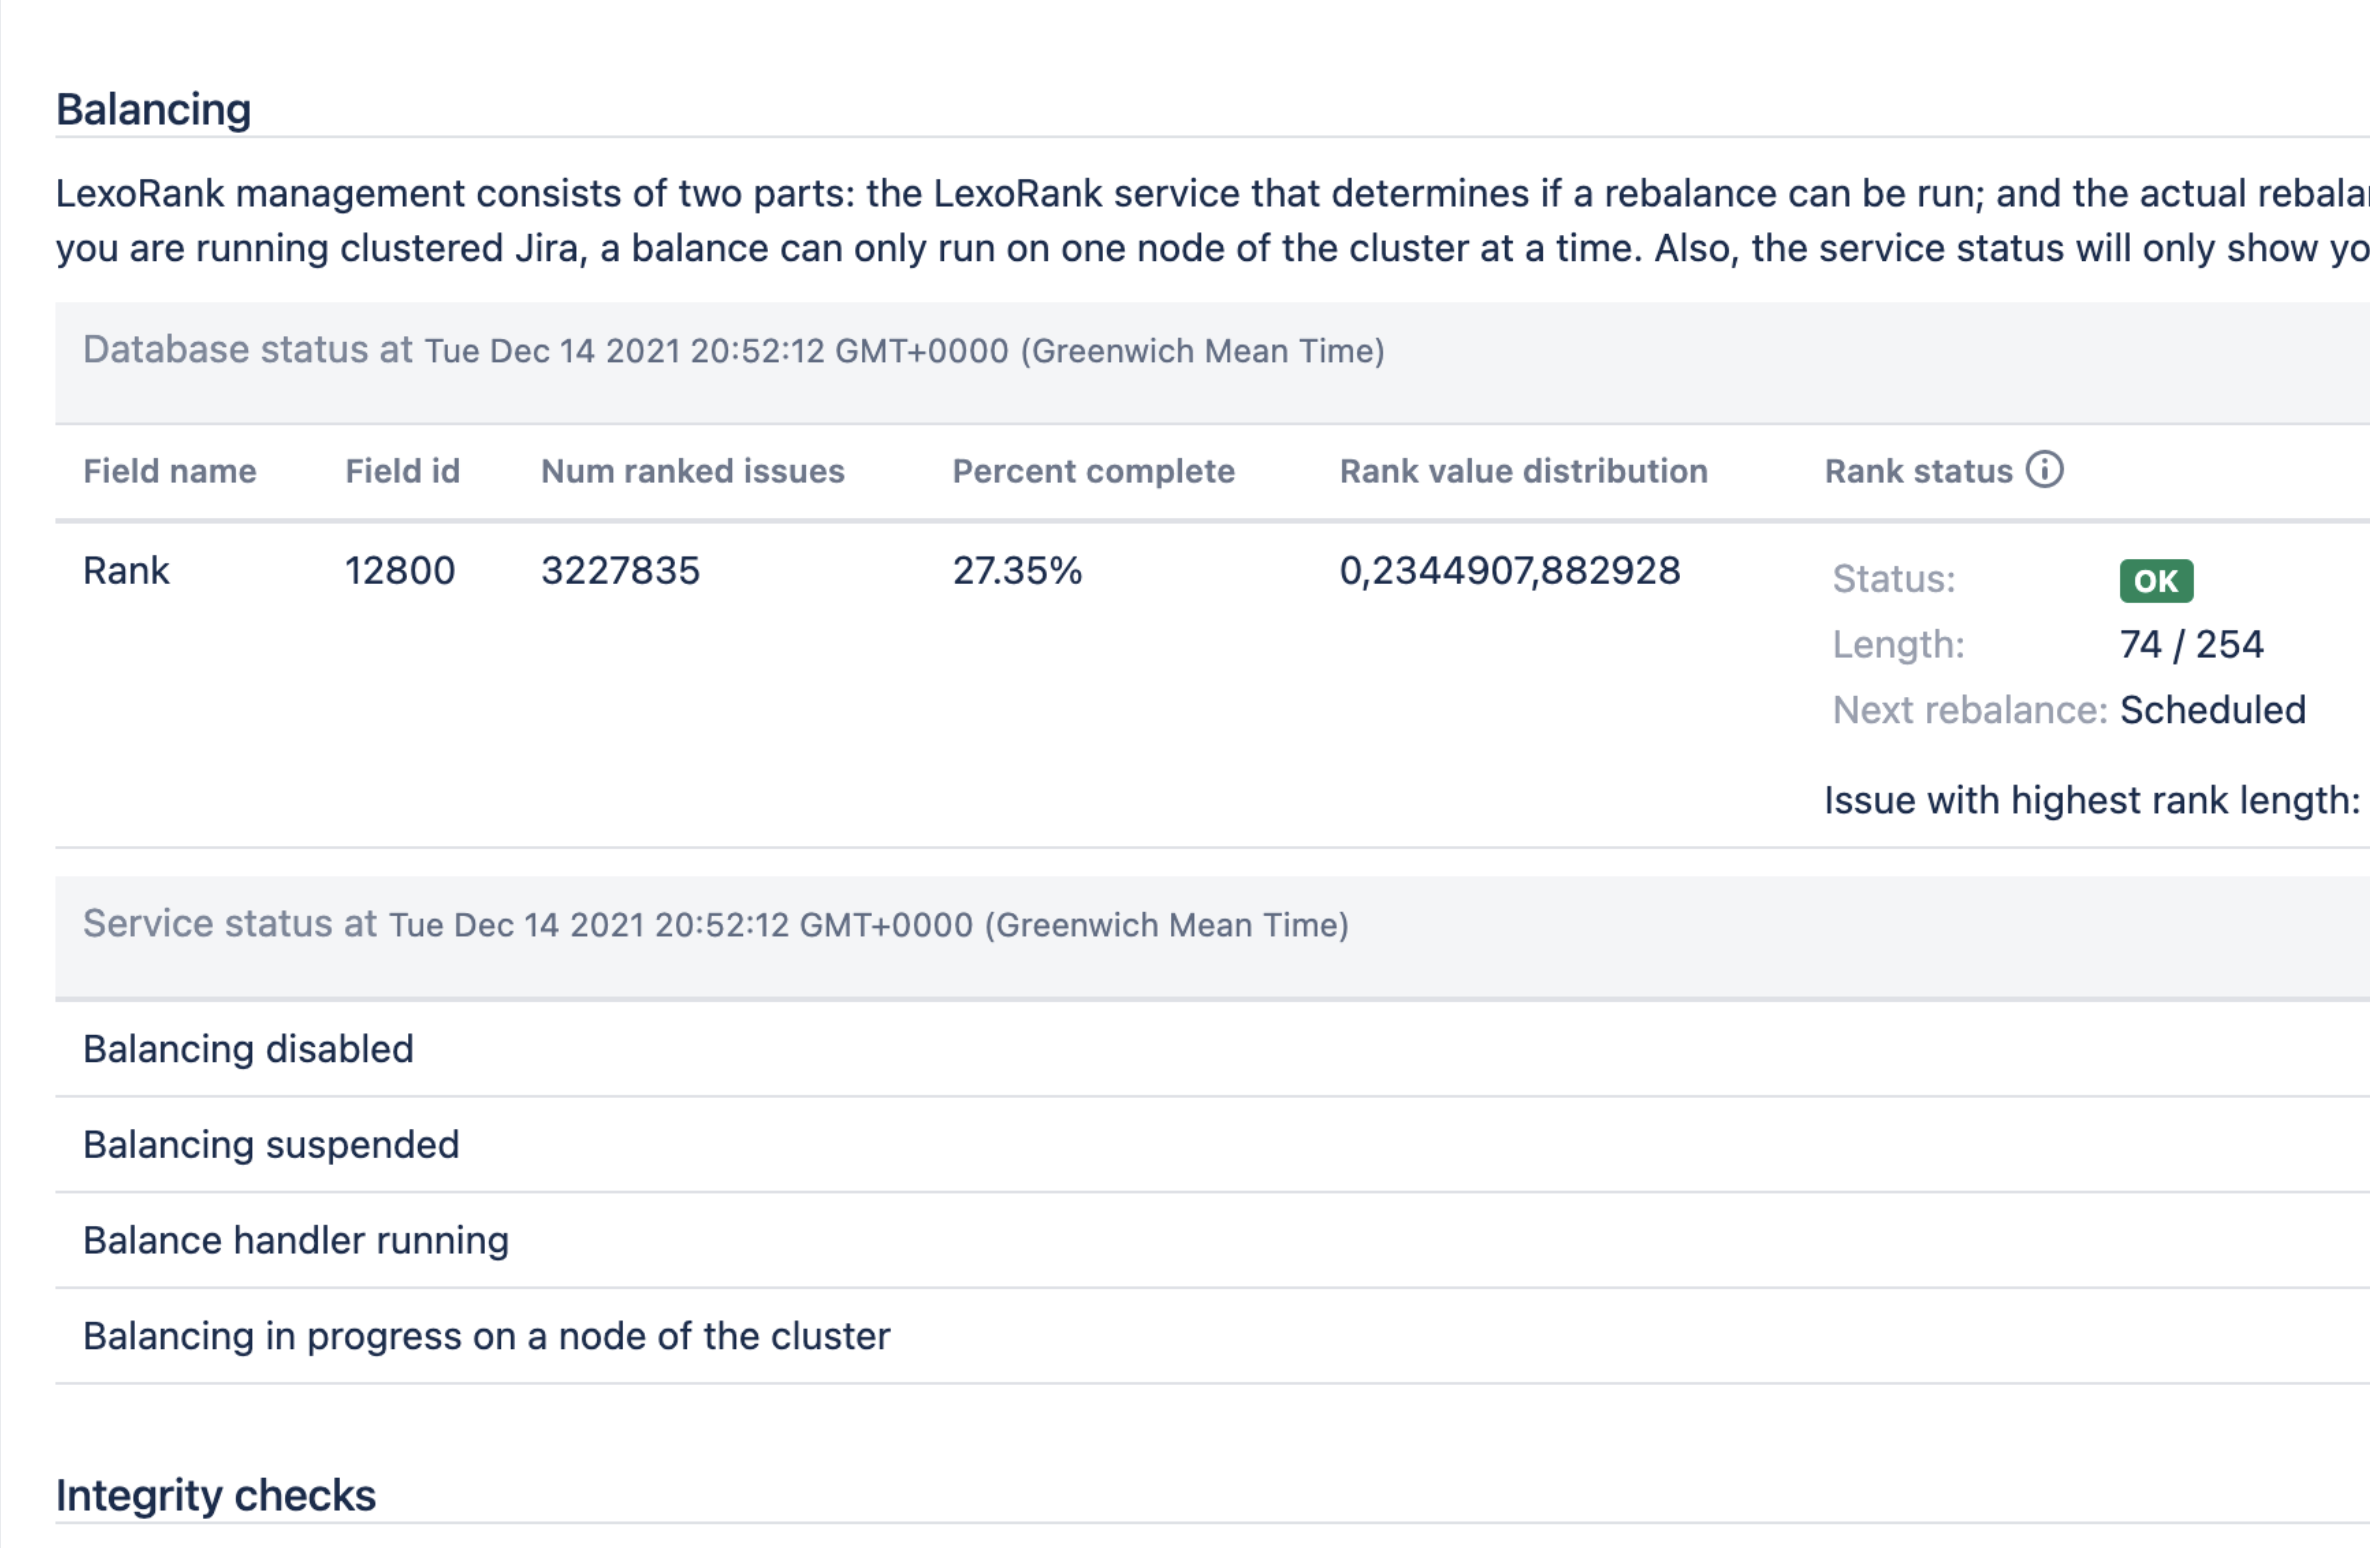Click the 27.35% percent complete value
The width and height of the screenshot is (2370, 1548).
1017,571
